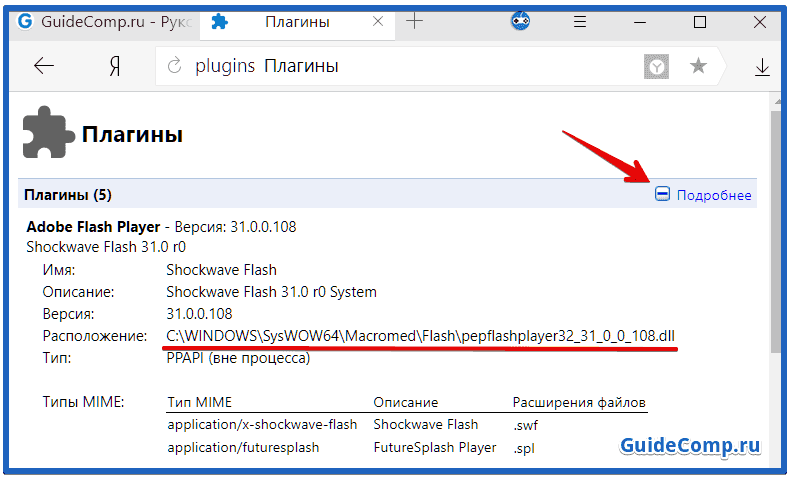
Task: Click the Adobe Flash Player plugin name
Action: tap(93, 227)
